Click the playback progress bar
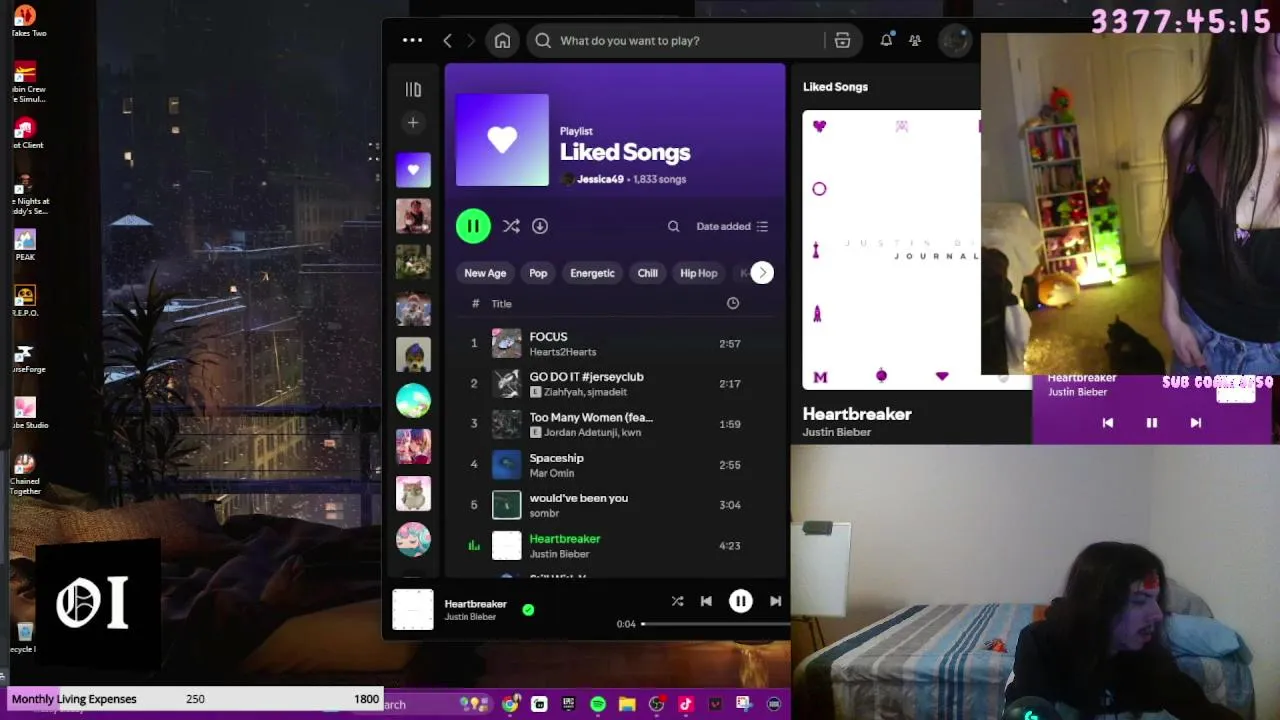1280x720 pixels. [715, 624]
